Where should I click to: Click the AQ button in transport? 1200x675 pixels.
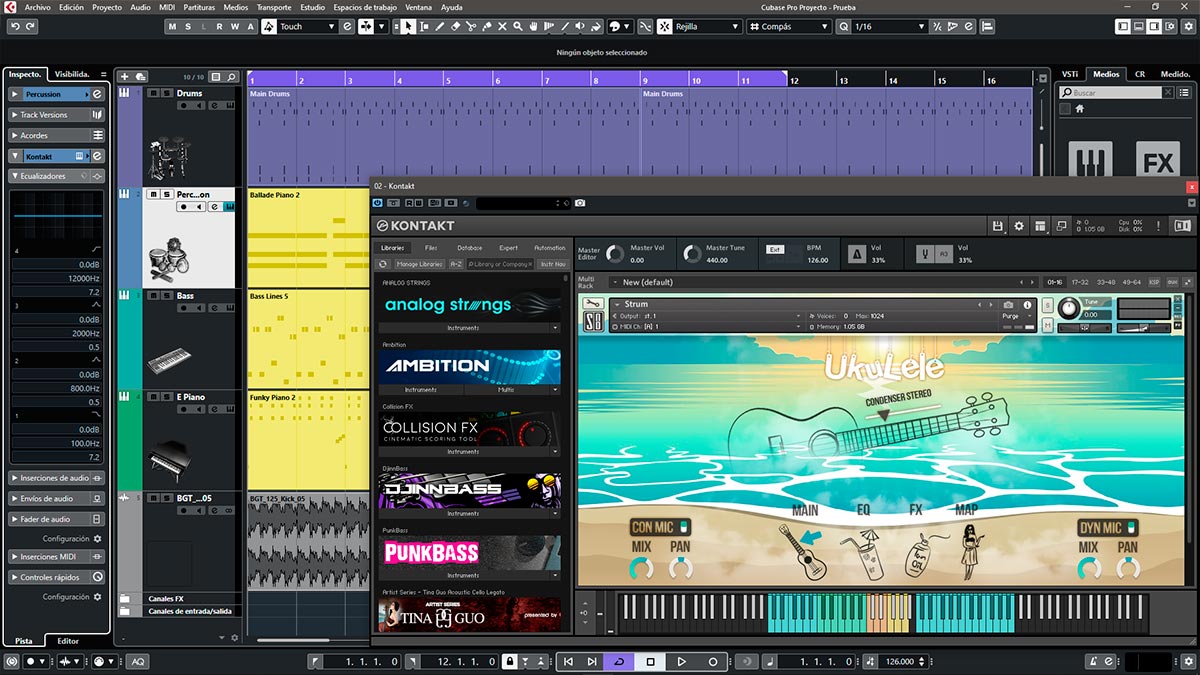(137, 661)
